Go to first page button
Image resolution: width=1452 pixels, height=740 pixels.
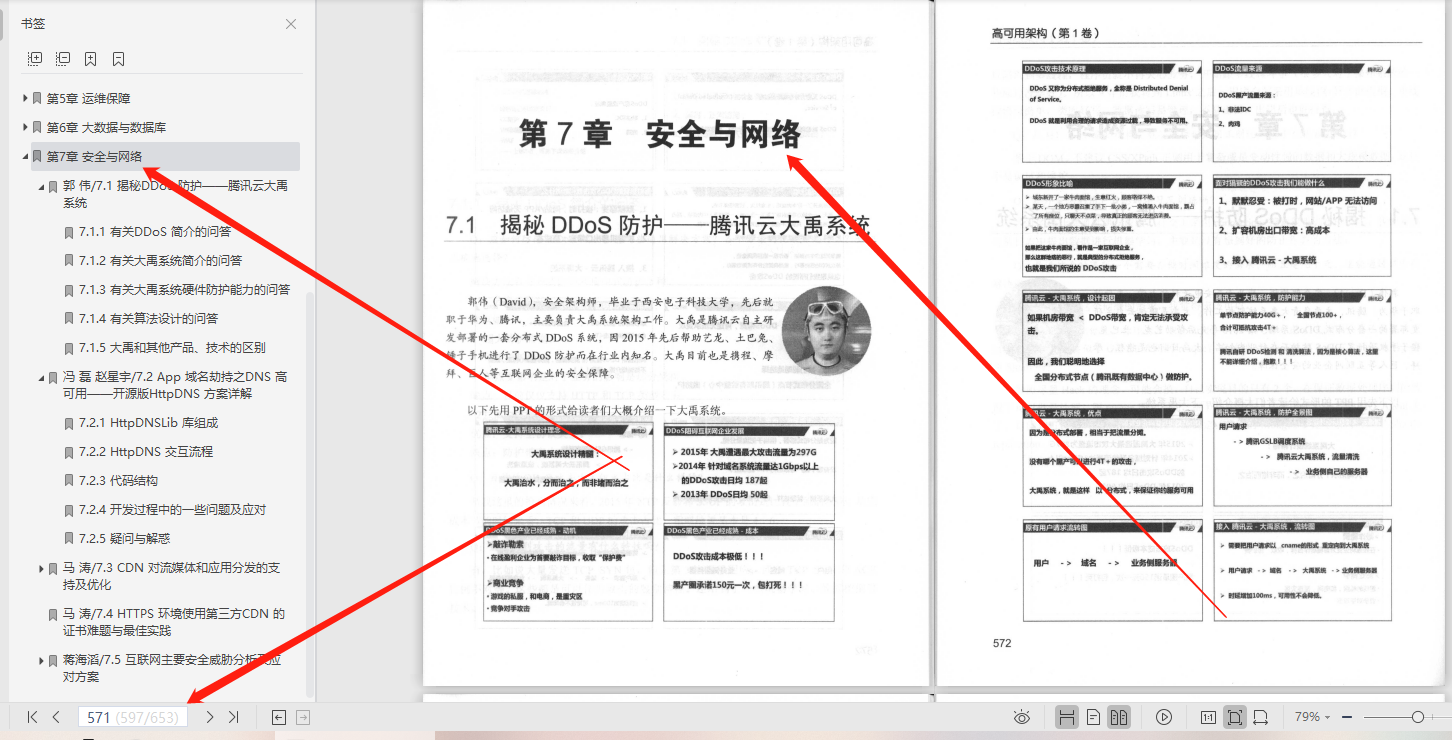coord(32,717)
